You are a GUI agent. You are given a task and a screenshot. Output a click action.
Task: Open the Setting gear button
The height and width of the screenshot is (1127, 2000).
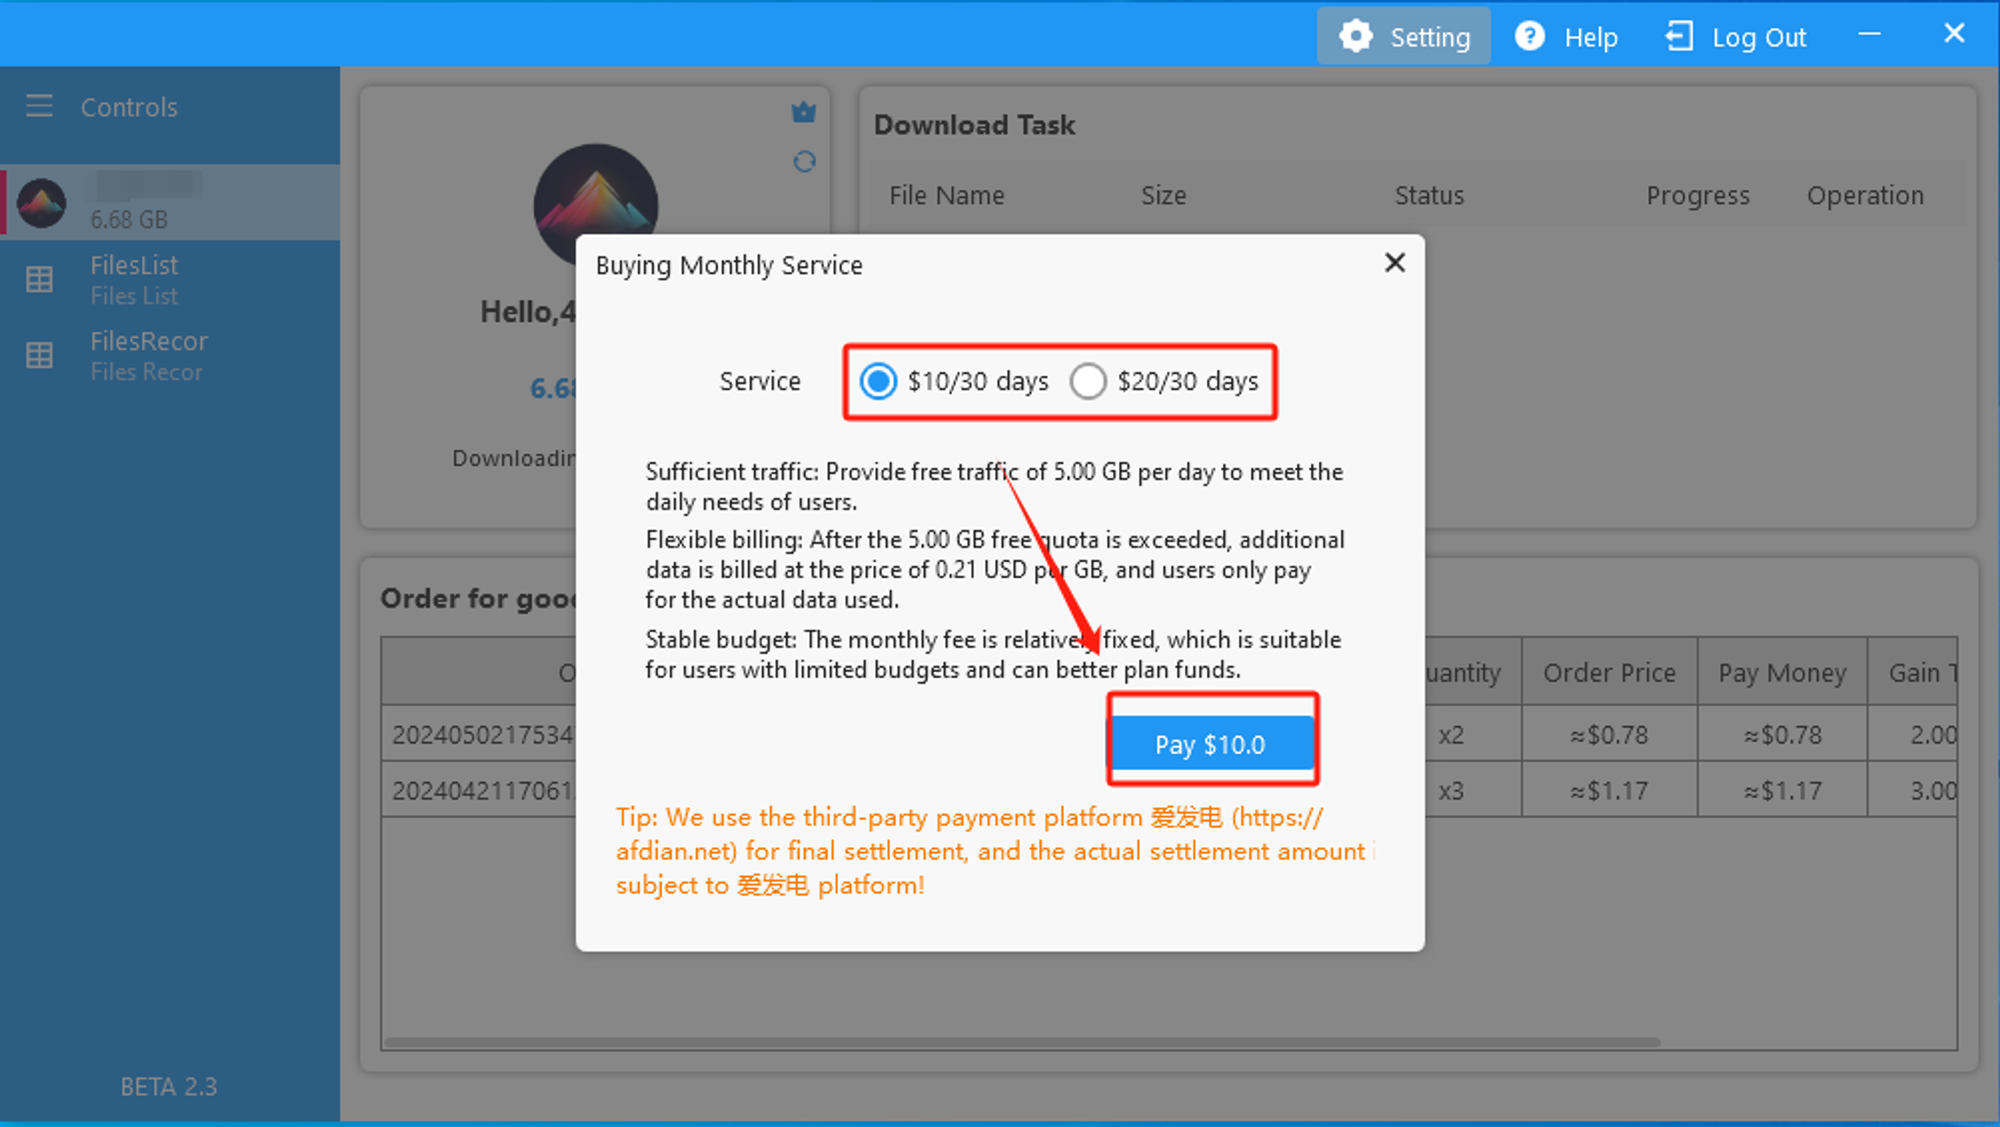[1404, 37]
